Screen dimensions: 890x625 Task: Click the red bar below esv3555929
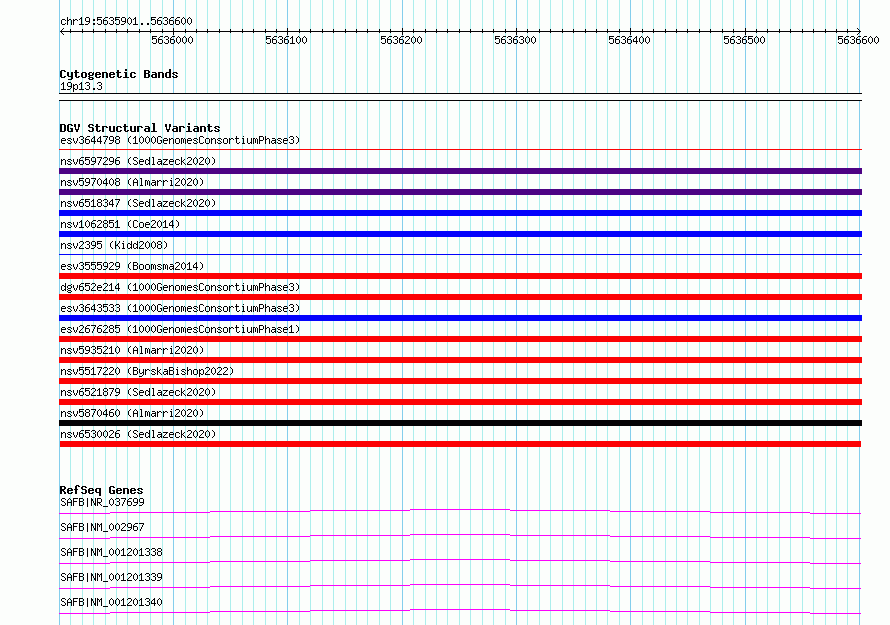click(x=460, y=276)
